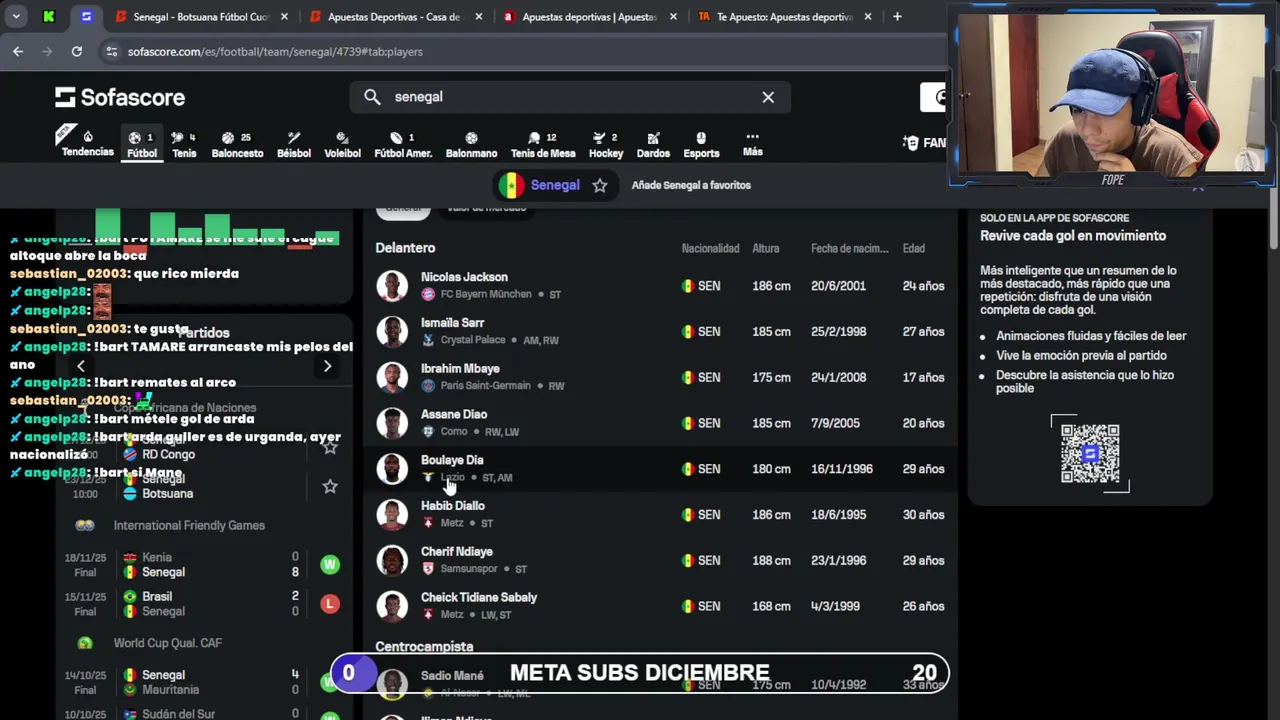1280x720 pixels.
Task: Click the loss badge for Brasil match
Action: [x=330, y=604]
